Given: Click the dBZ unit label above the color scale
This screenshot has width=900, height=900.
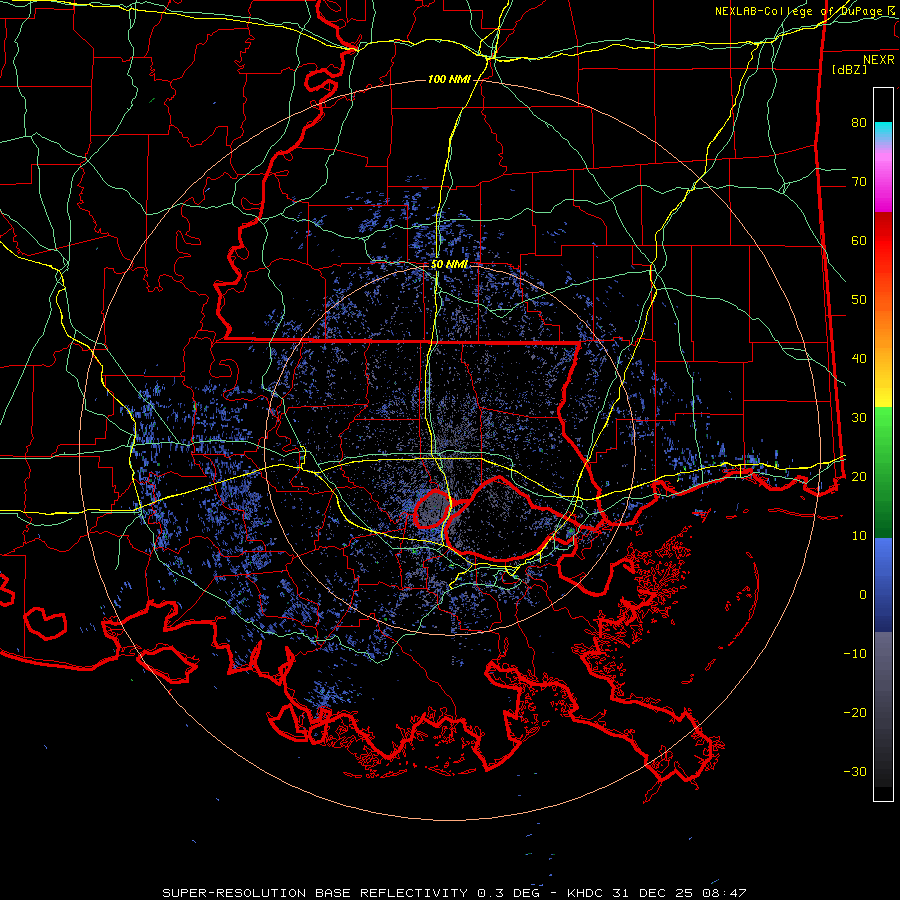Looking at the screenshot, I should pyautogui.click(x=849, y=69).
